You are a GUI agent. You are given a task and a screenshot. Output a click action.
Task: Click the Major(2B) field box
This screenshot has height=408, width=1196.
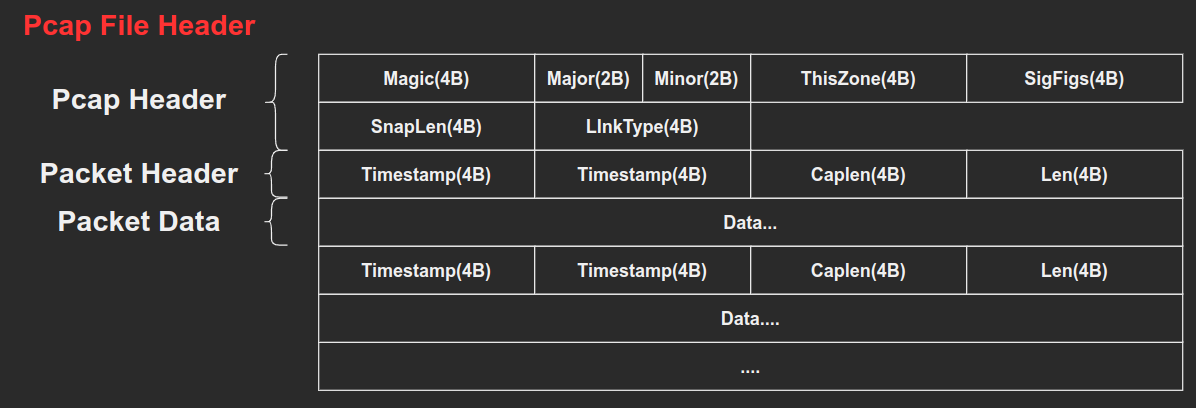tap(589, 78)
